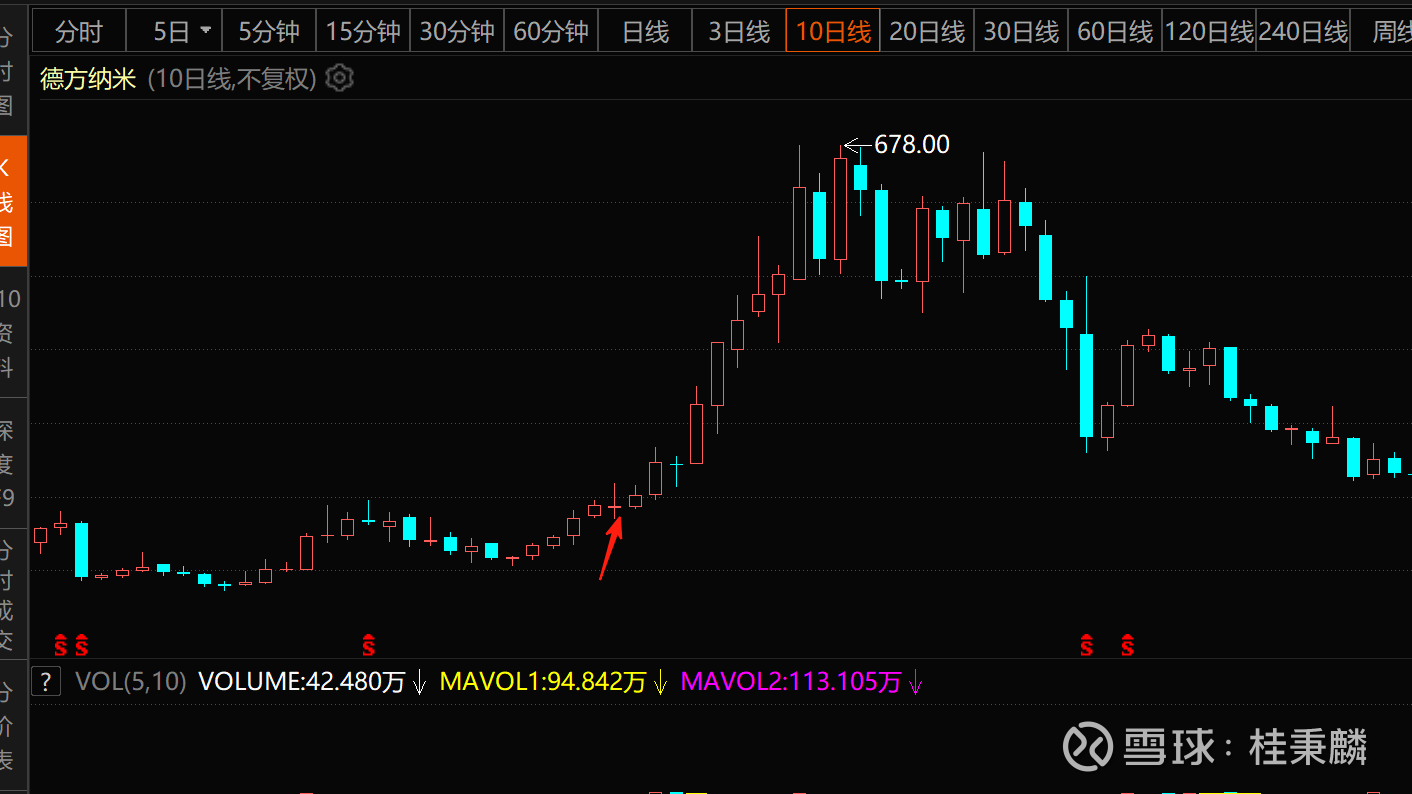Image resolution: width=1412 pixels, height=794 pixels.
Task: Select the 30日线 period tab
Action: click(x=1021, y=31)
